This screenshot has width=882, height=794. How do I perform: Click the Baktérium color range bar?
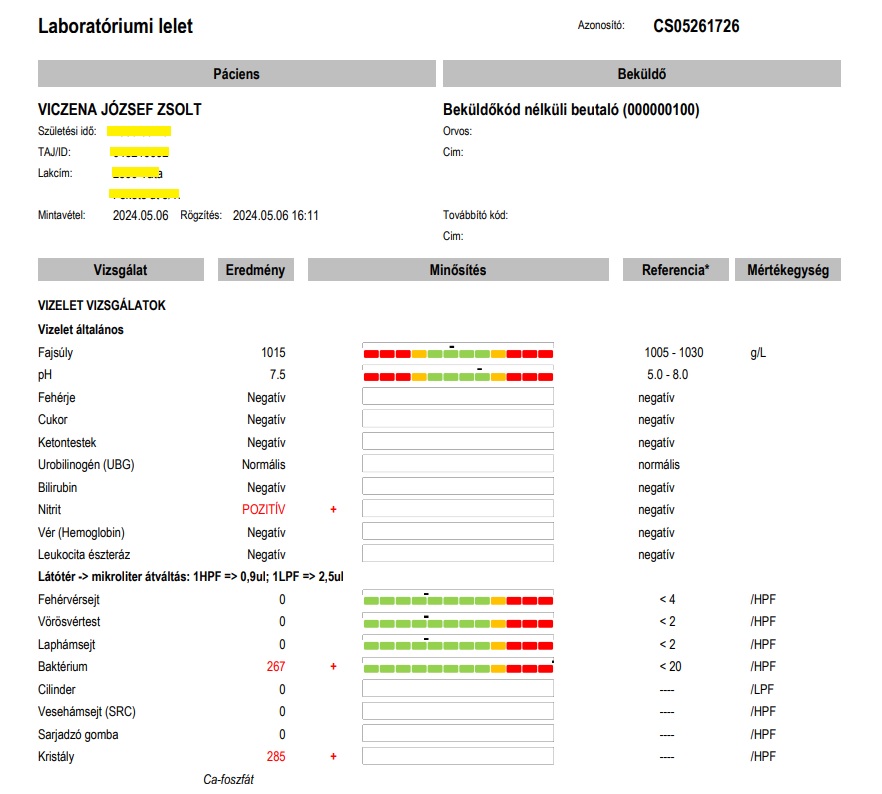(457, 668)
